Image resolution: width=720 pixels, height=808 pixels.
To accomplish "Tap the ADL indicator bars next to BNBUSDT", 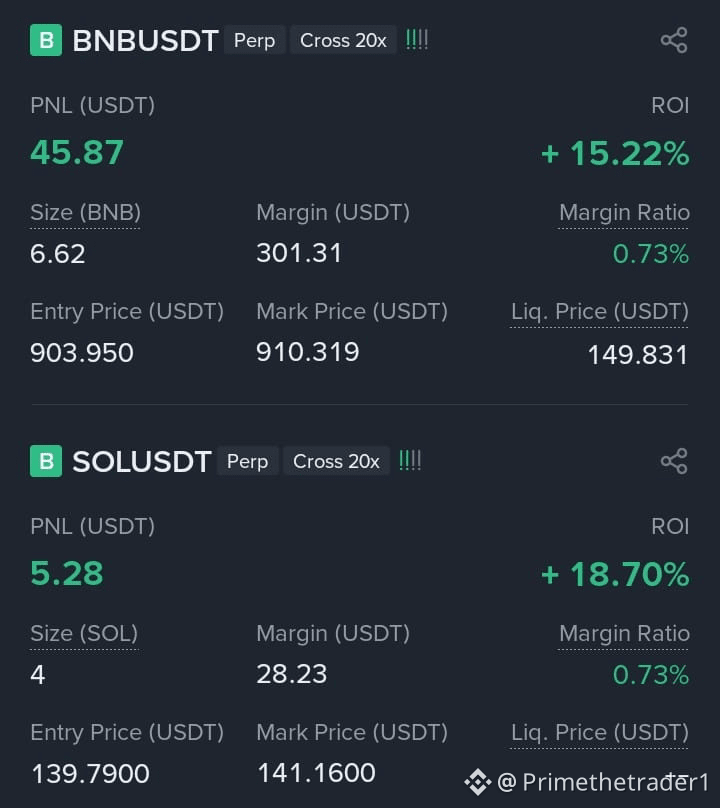I will (x=417, y=40).
